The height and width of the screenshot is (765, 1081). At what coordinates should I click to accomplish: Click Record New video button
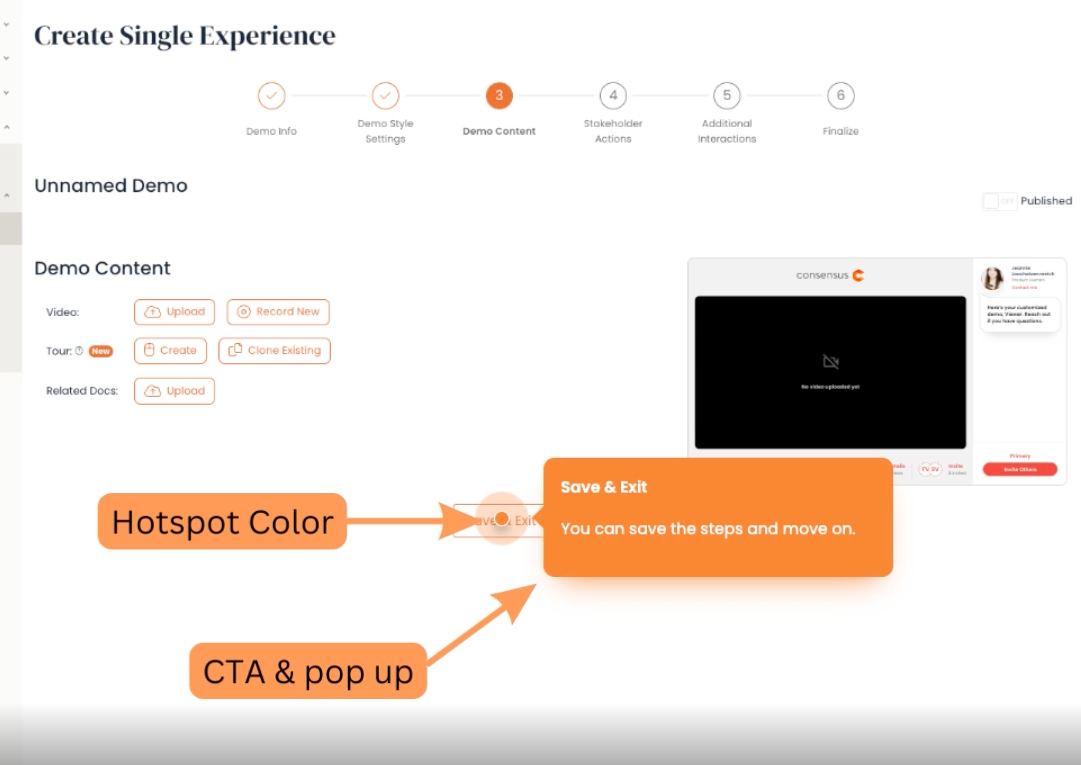(x=278, y=312)
